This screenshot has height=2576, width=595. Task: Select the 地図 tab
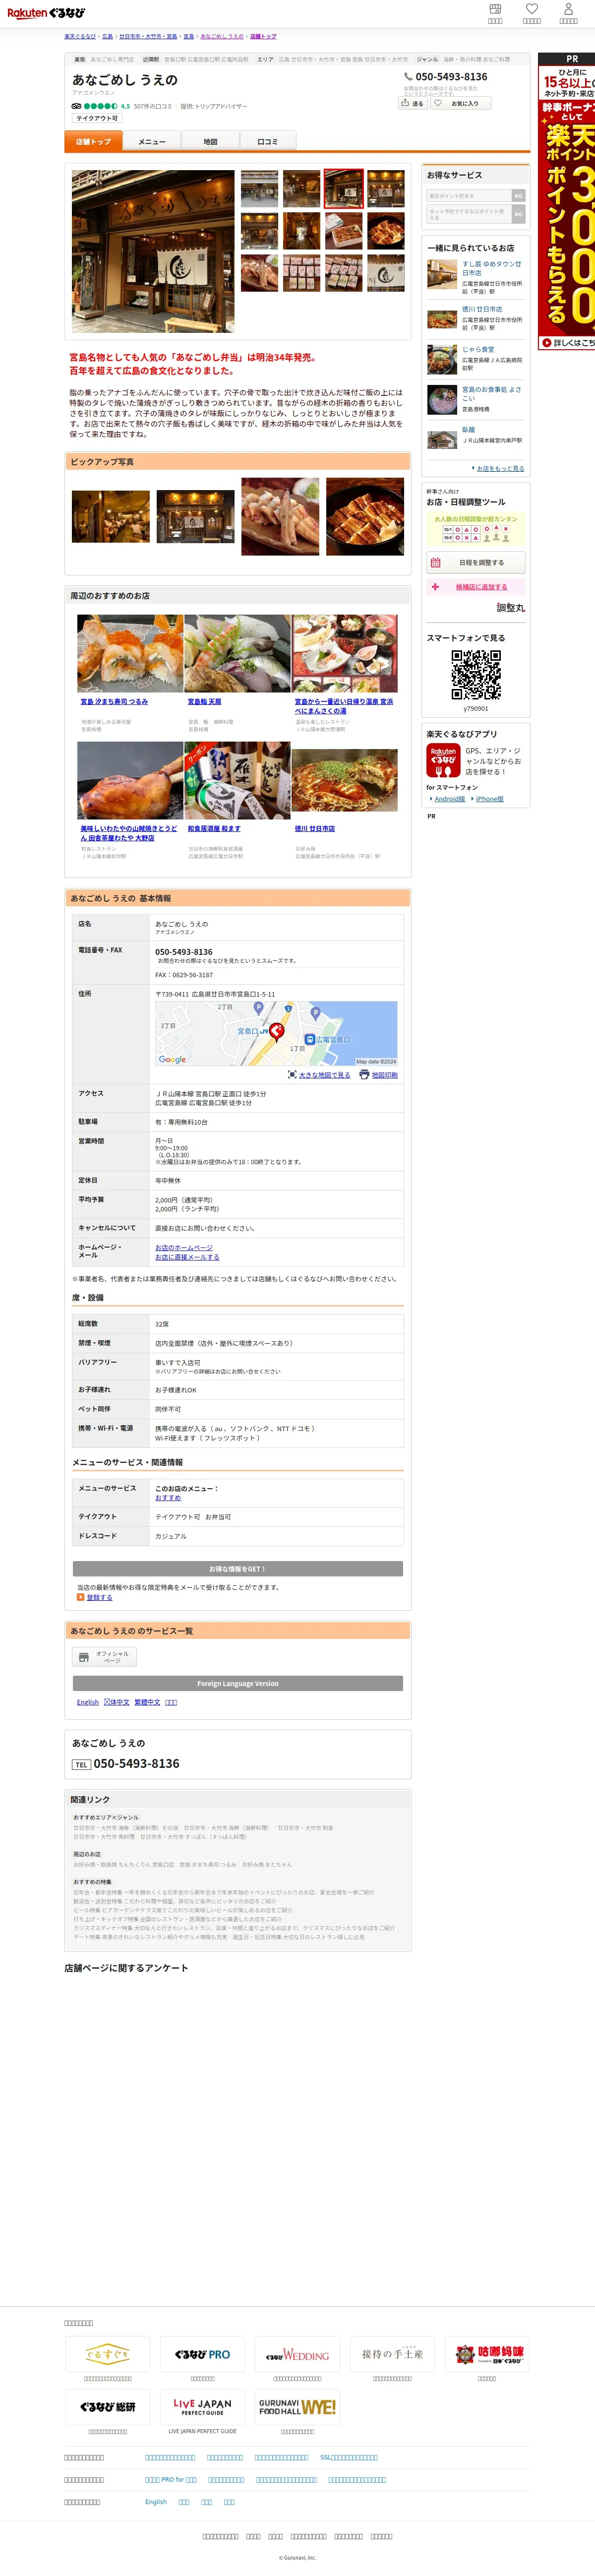point(210,142)
